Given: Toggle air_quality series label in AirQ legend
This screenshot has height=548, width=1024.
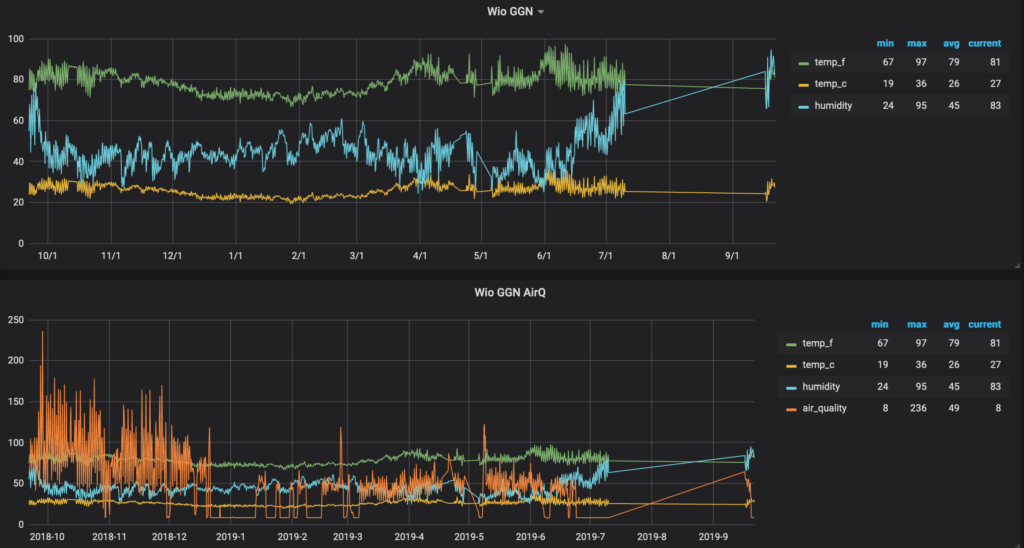Looking at the screenshot, I should pyautogui.click(x=825, y=408).
